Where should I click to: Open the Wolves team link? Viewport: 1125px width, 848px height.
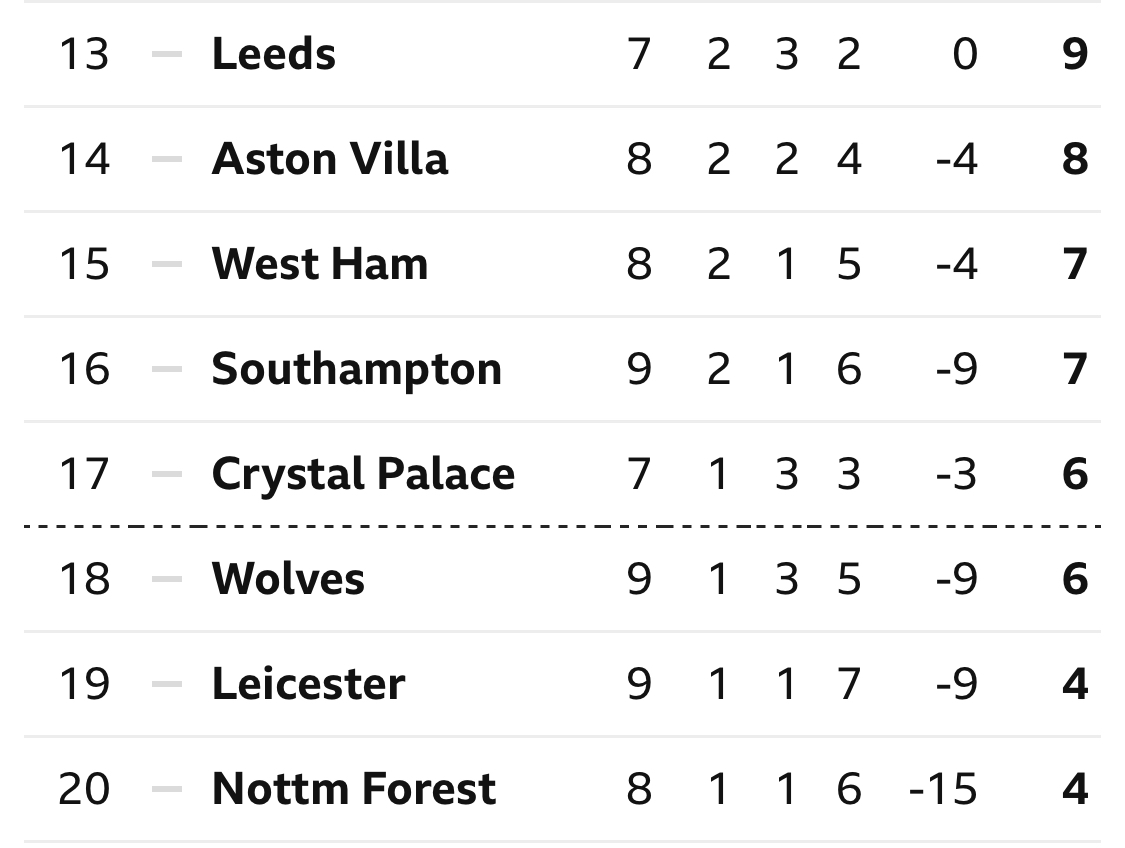tap(288, 579)
